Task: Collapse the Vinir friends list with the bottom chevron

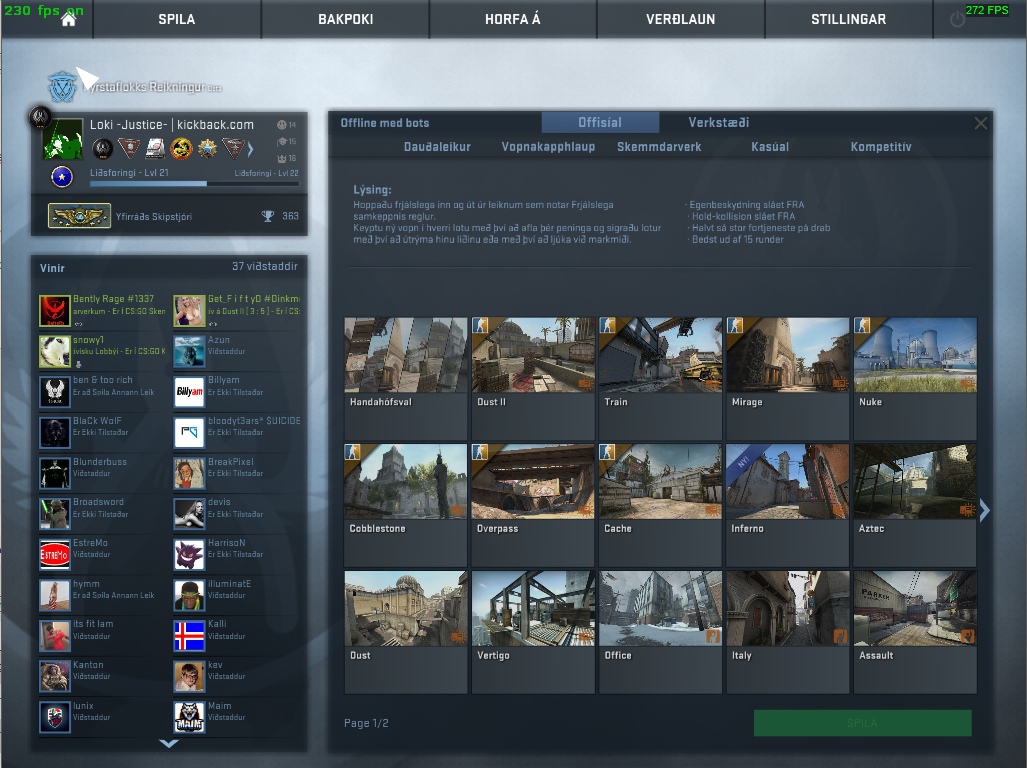Action: coord(168,743)
